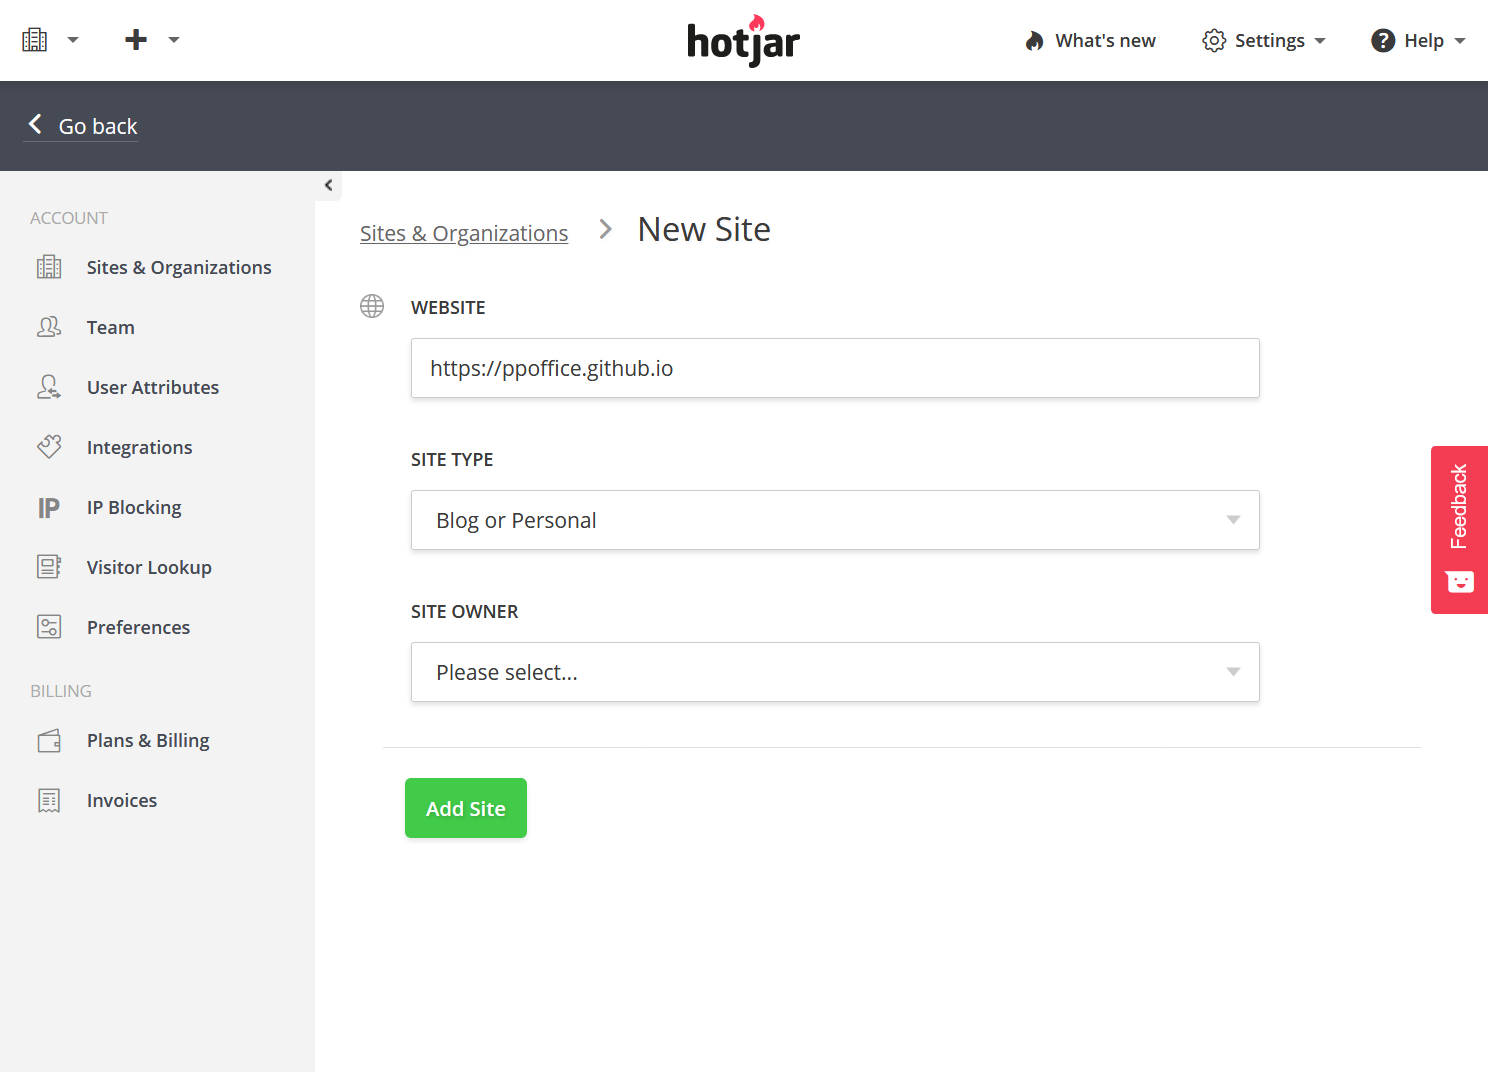This screenshot has height=1072, width=1488.
Task: Click the Go back link
Action: click(98, 126)
